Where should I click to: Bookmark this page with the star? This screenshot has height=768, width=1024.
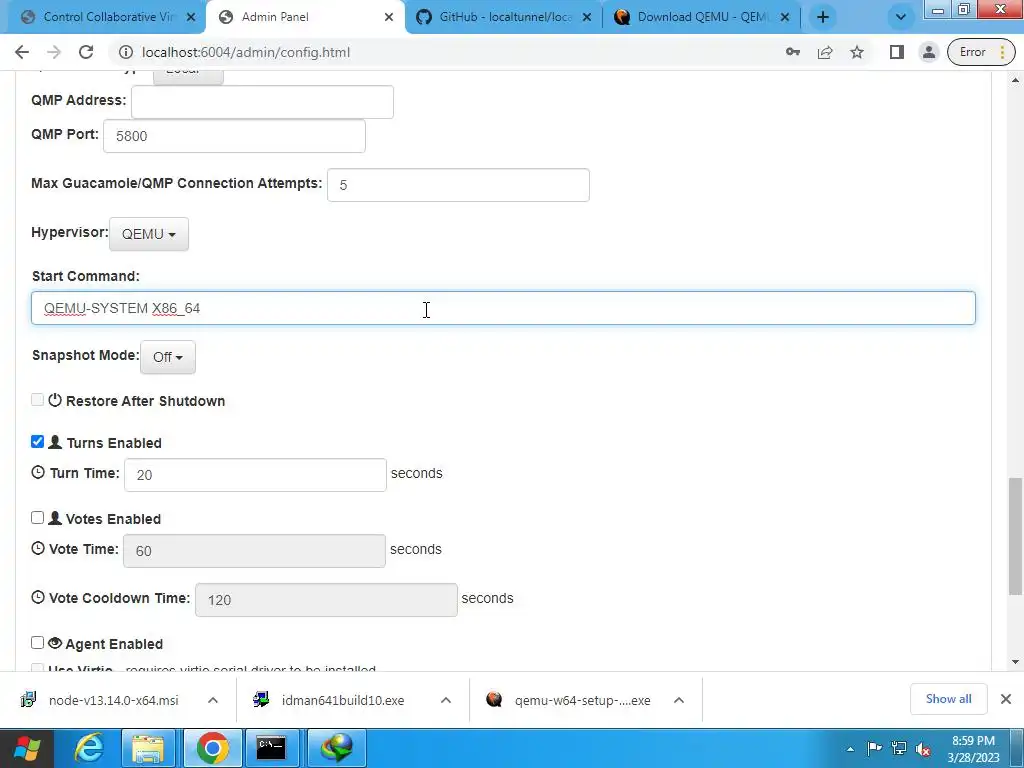tap(857, 52)
